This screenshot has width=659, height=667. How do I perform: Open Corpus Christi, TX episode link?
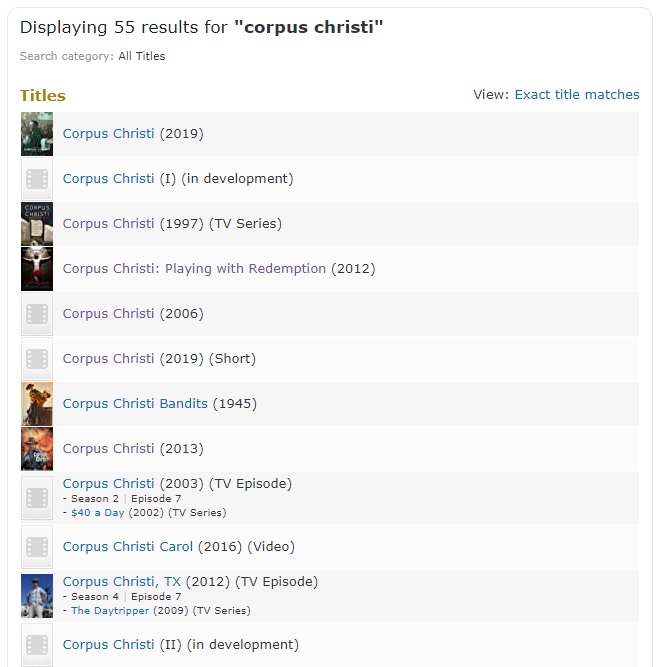coord(122,581)
